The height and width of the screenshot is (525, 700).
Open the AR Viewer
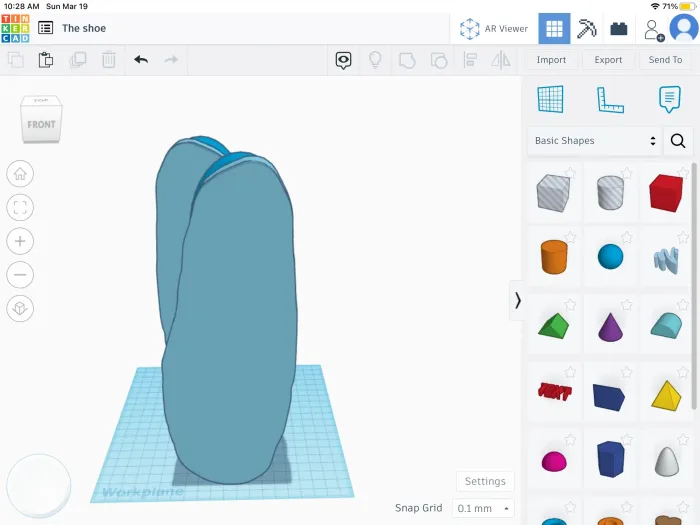click(494, 29)
